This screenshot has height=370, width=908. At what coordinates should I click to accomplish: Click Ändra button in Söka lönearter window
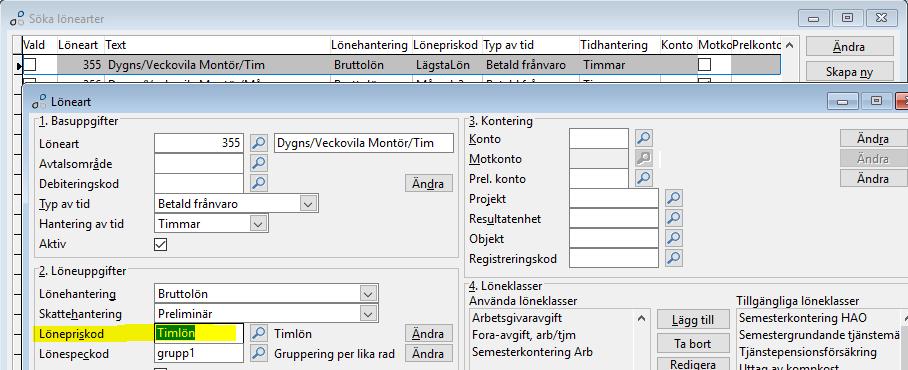pyautogui.click(x=849, y=47)
